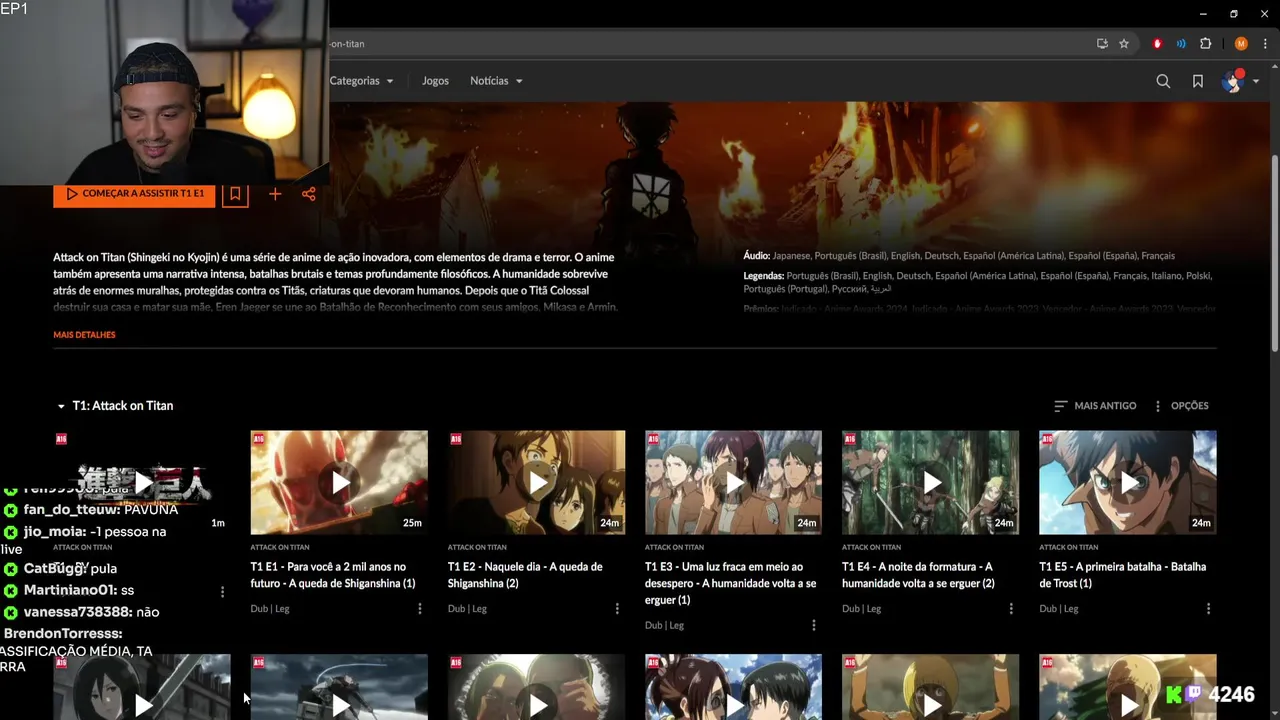
Task: Add series to a list with plus icon
Action: 275,194
